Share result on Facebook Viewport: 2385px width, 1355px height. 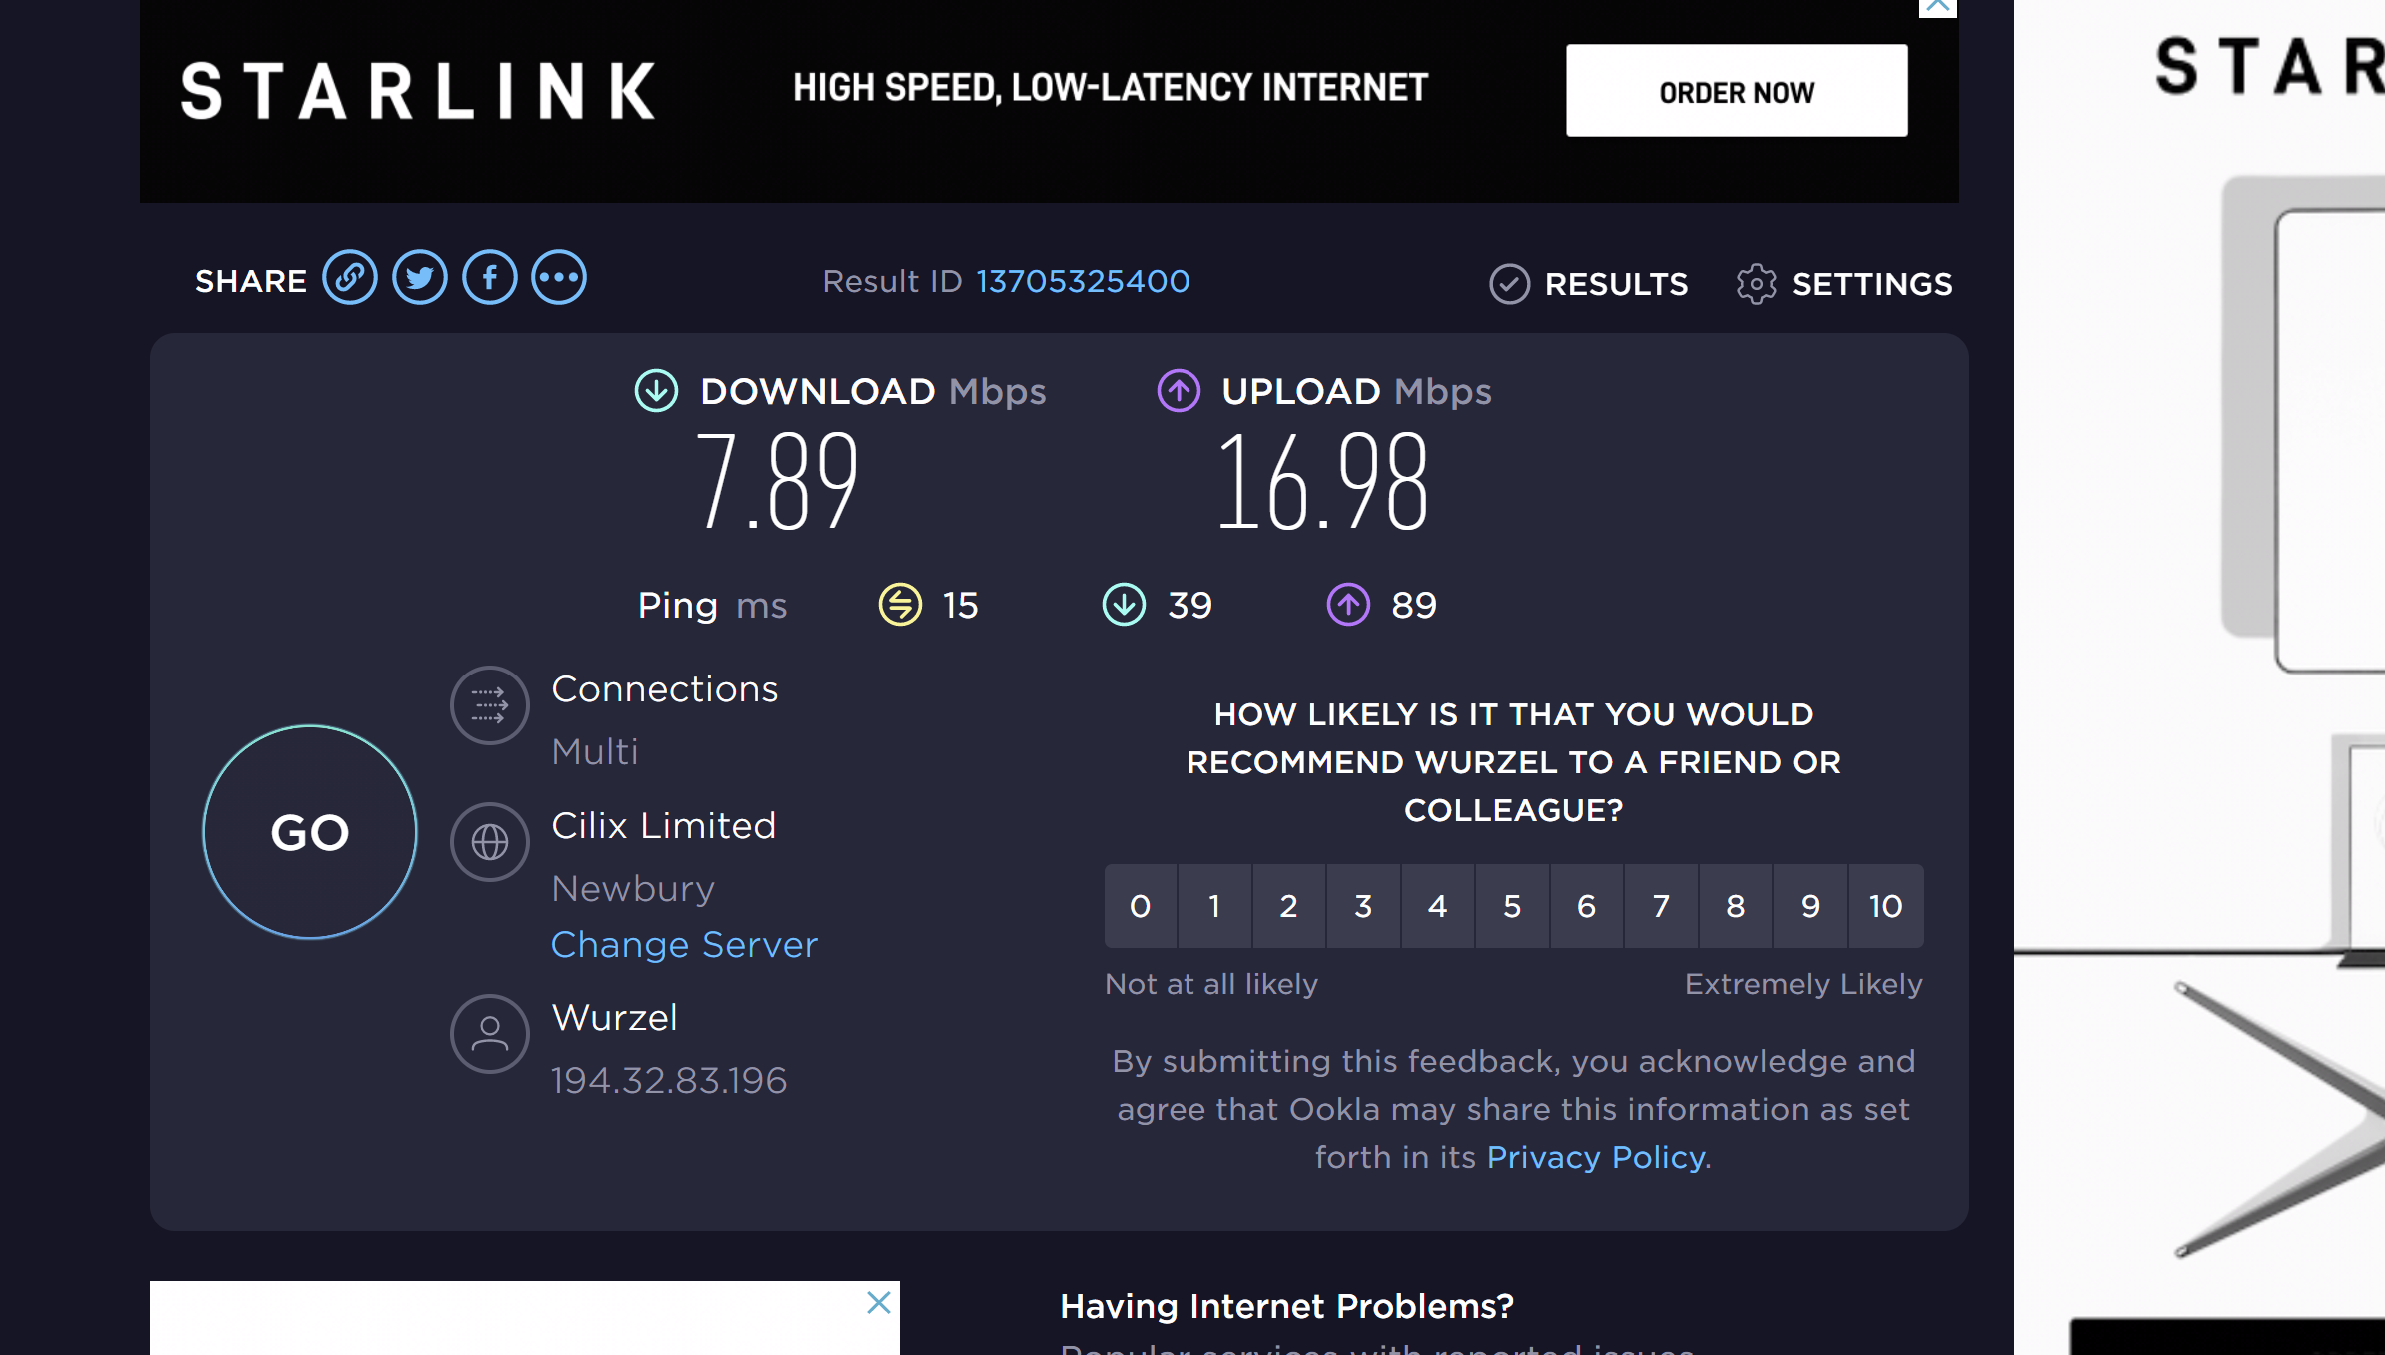490,278
